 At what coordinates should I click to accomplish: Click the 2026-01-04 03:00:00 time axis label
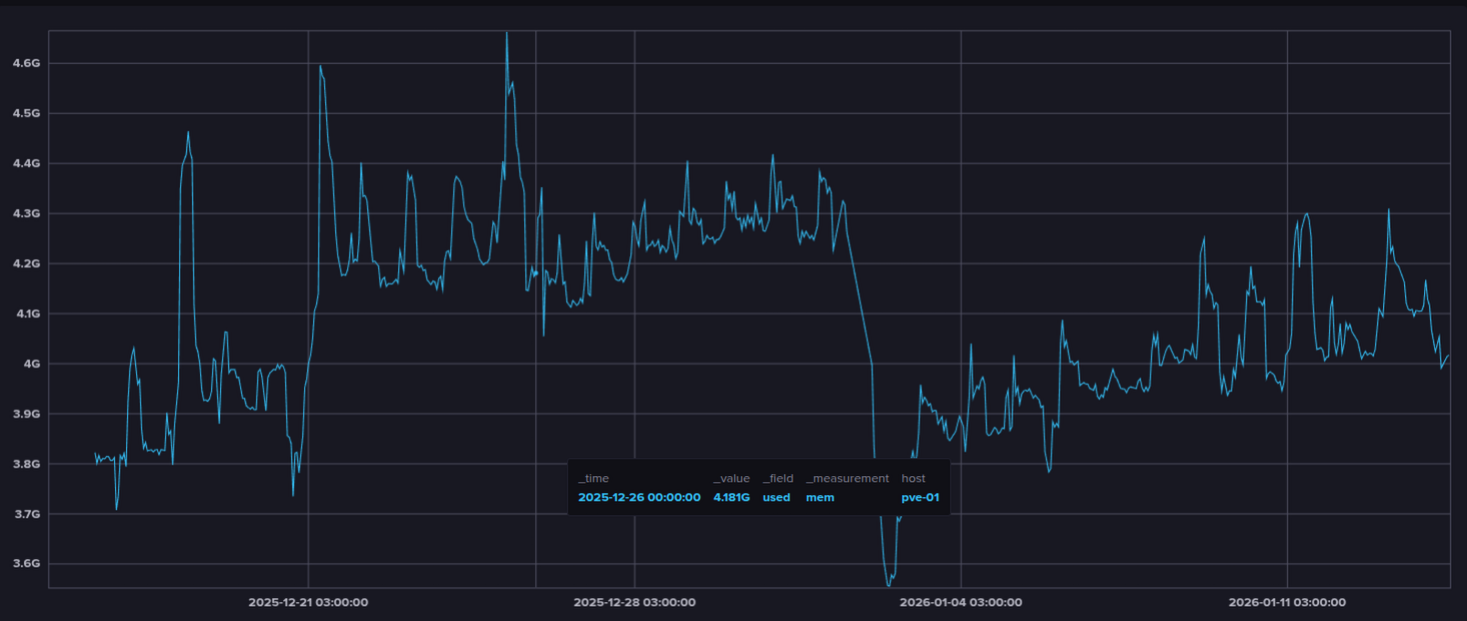coord(960,602)
